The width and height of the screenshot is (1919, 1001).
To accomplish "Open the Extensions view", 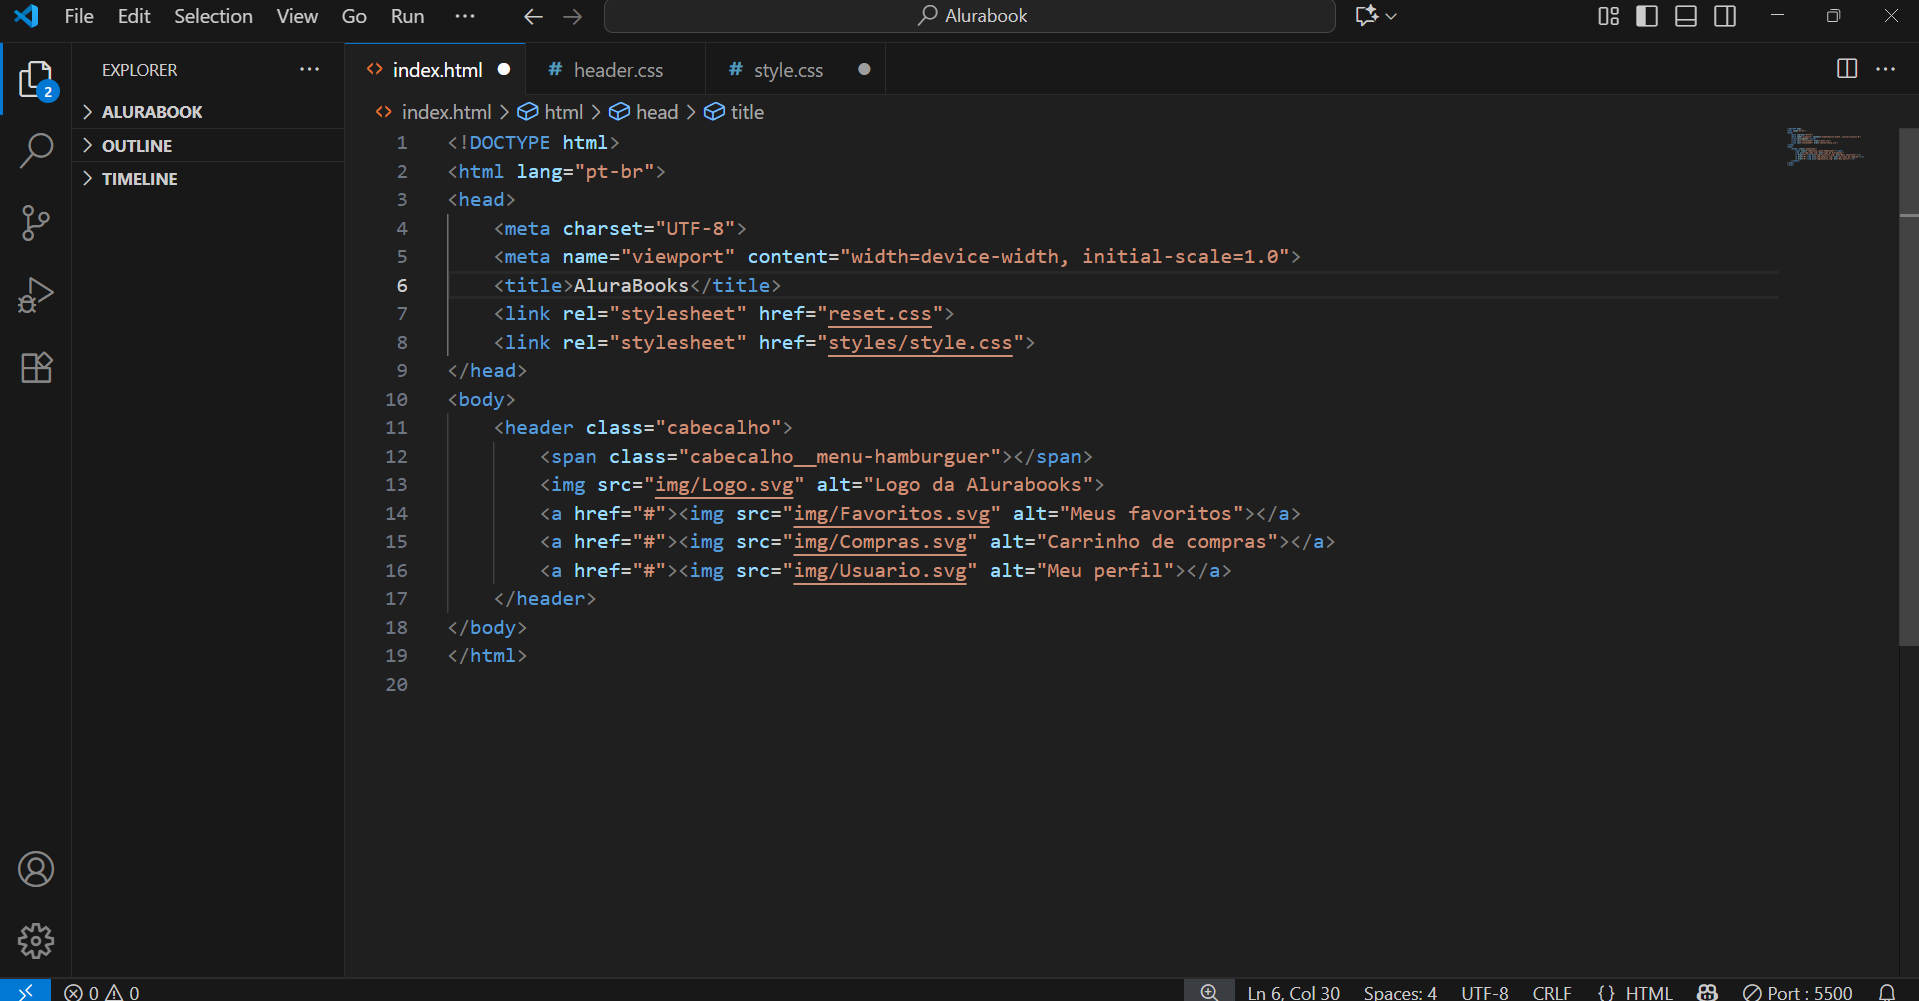I will pyautogui.click(x=36, y=368).
